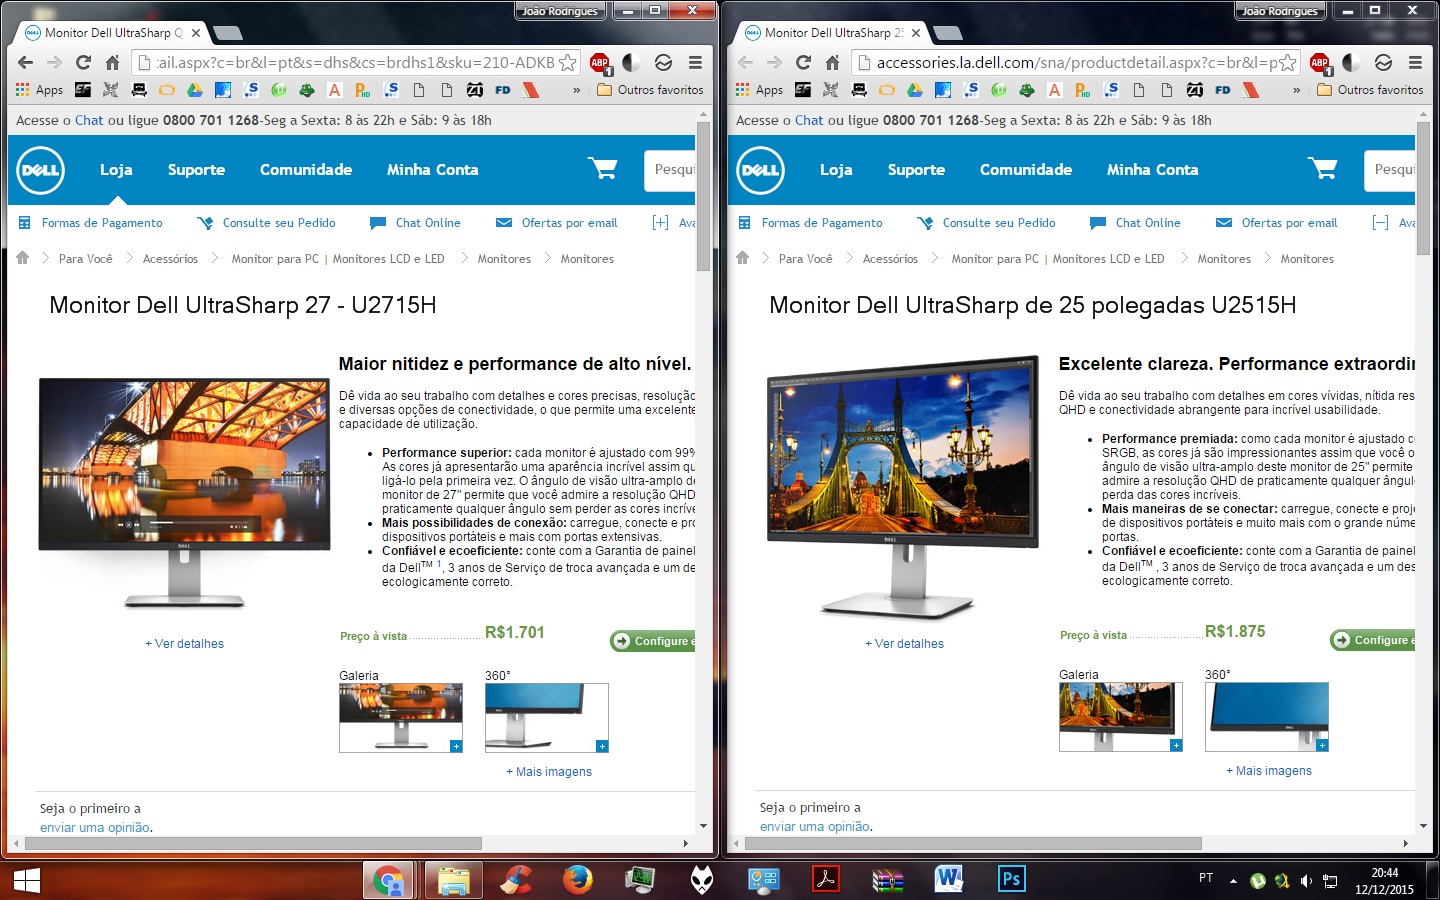The width and height of the screenshot is (1440, 900).
Task: Open Suporte menu in left Dell page
Action: (x=196, y=170)
